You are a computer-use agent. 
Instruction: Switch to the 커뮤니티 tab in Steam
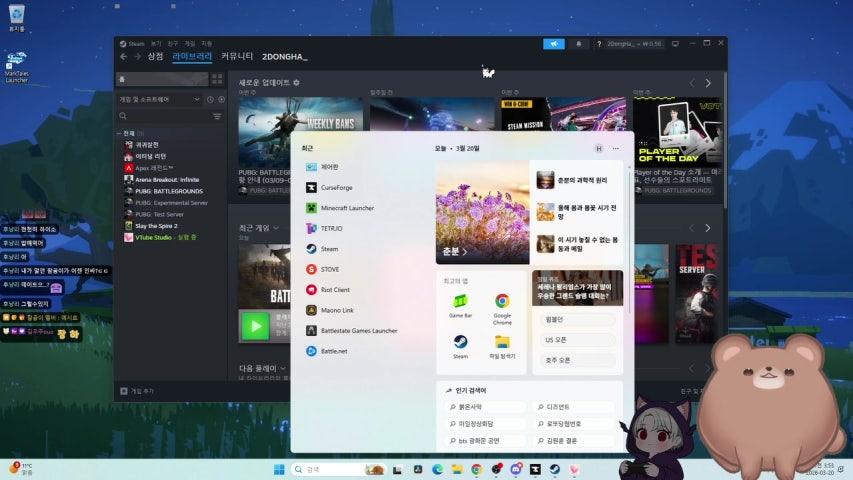click(x=237, y=57)
